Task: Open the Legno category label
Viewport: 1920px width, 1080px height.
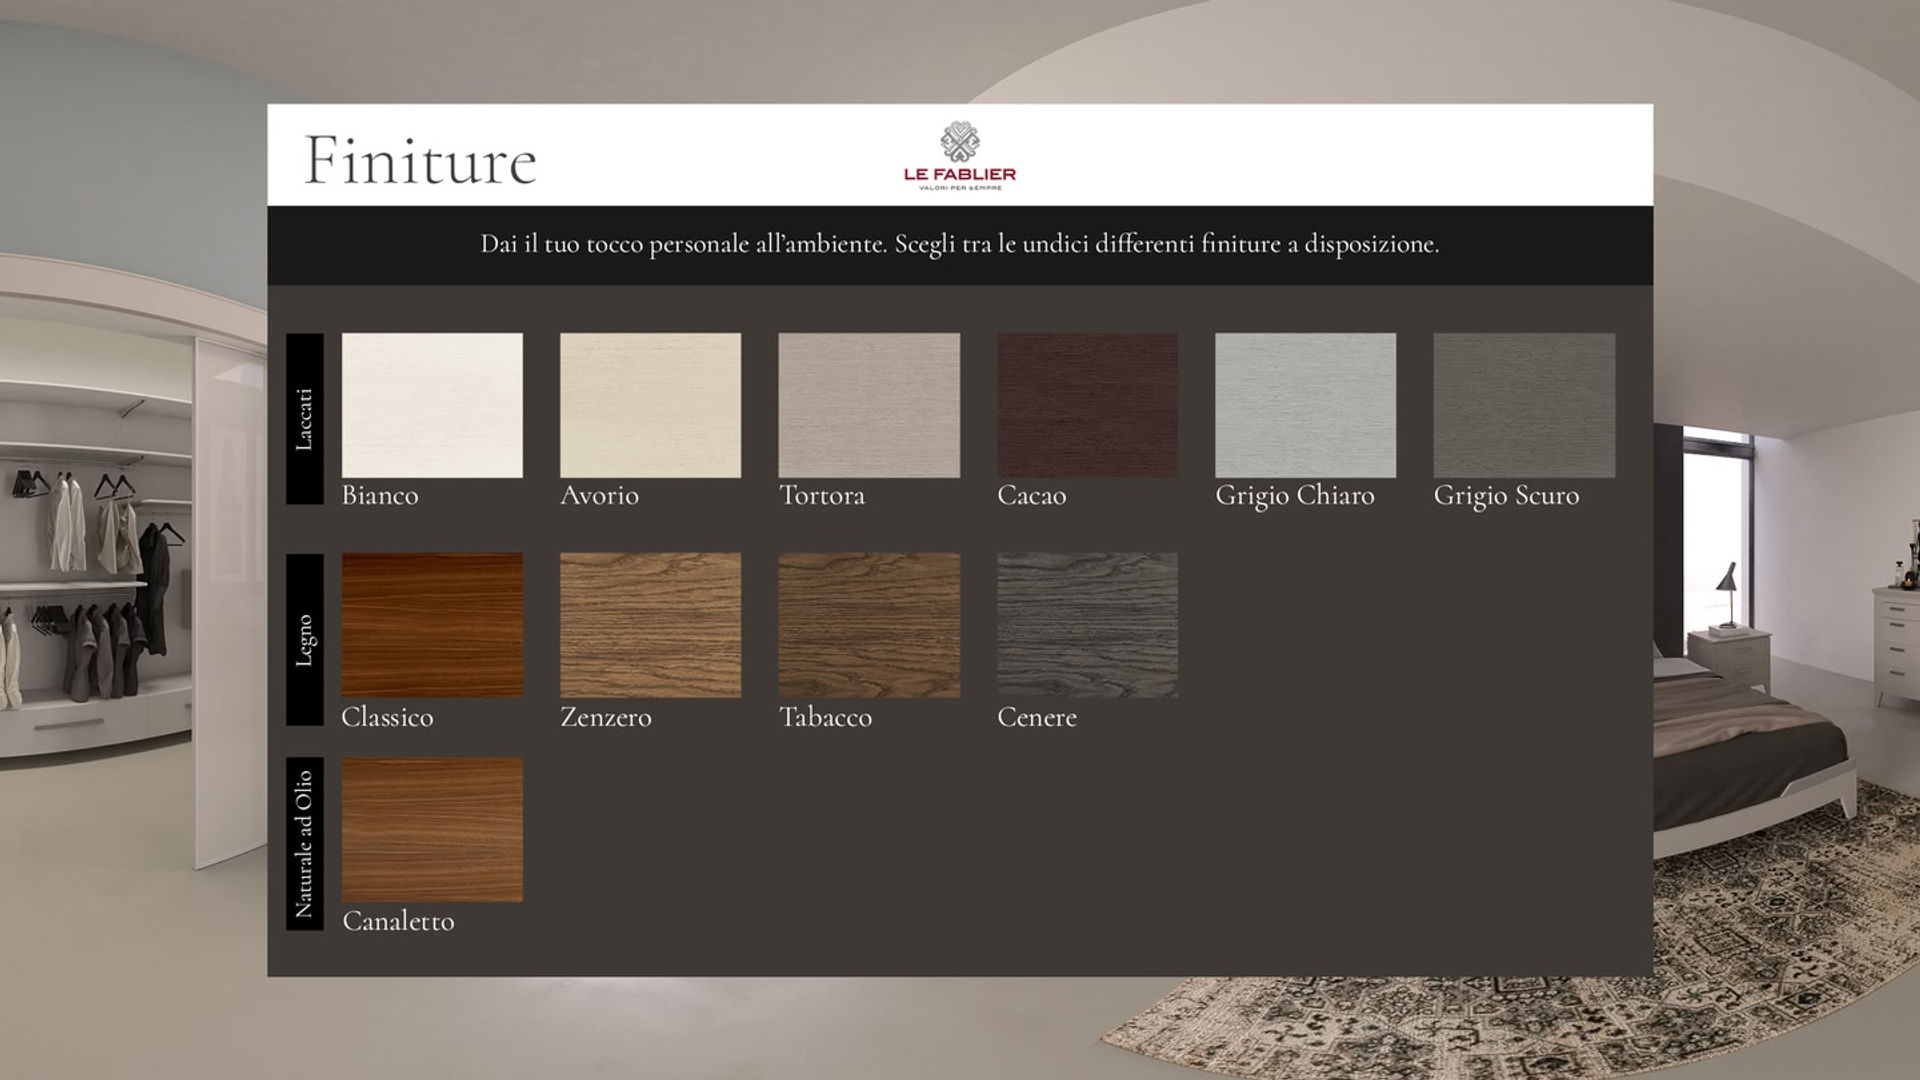Action: (x=305, y=640)
